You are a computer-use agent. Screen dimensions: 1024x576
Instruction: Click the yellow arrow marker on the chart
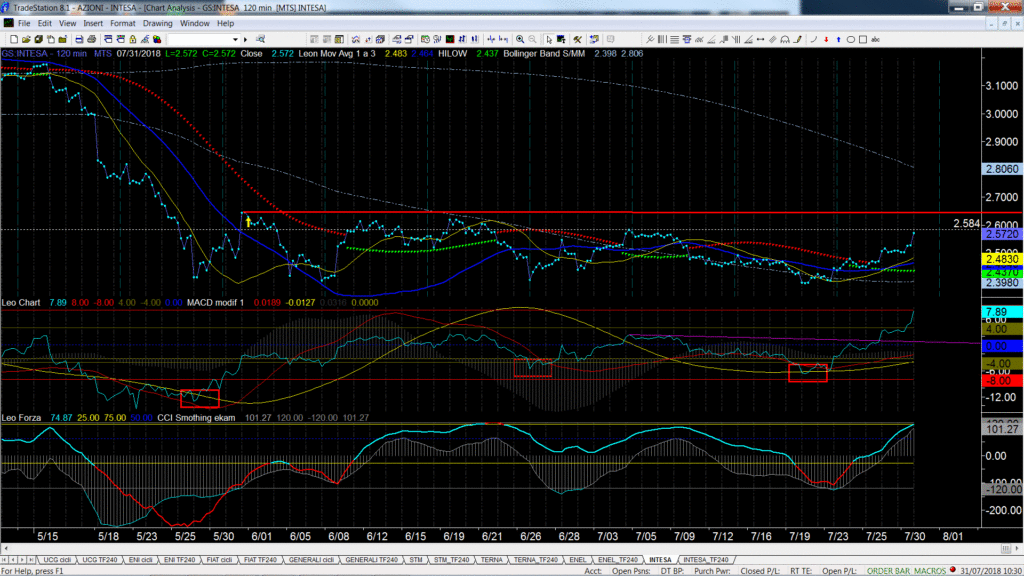pos(248,222)
